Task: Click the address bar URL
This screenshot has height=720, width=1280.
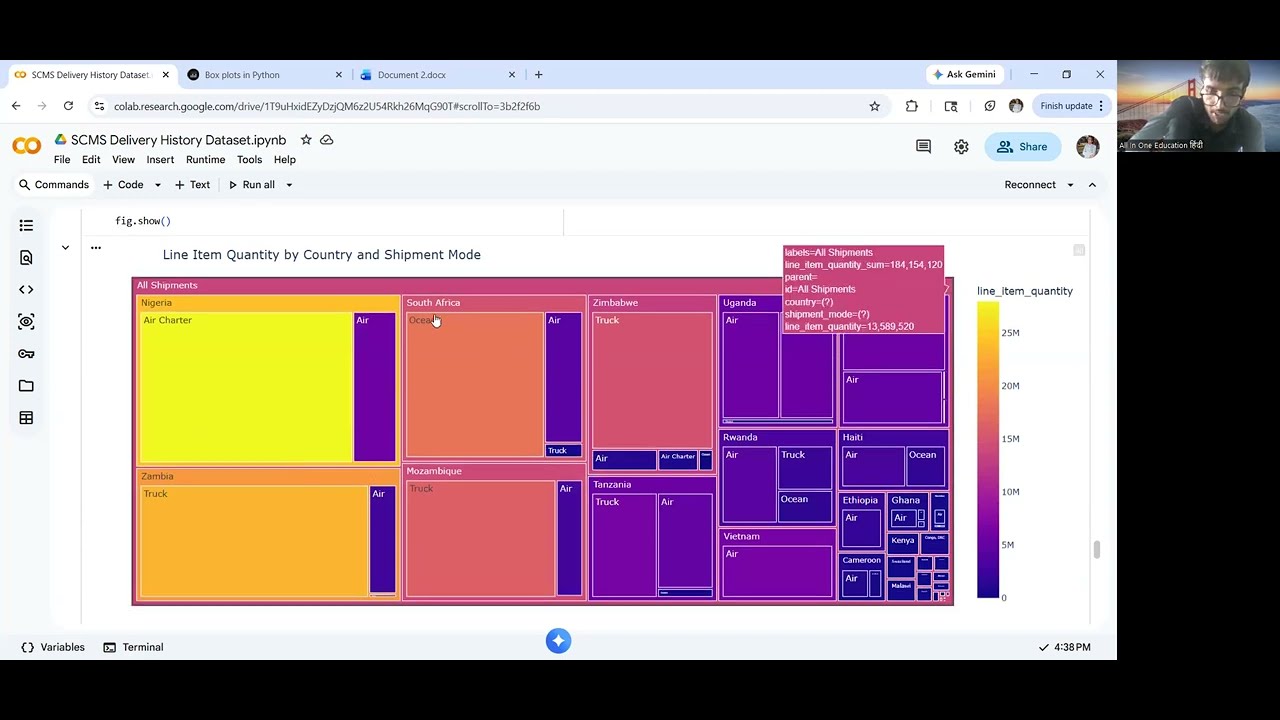Action: pyautogui.click(x=327, y=106)
